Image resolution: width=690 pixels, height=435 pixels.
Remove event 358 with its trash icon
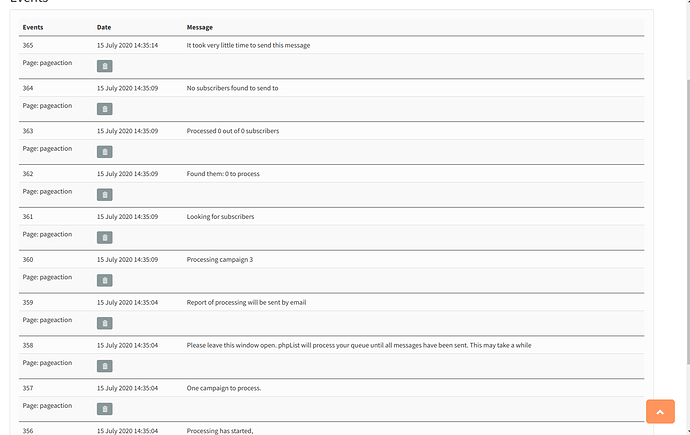tap(104, 366)
